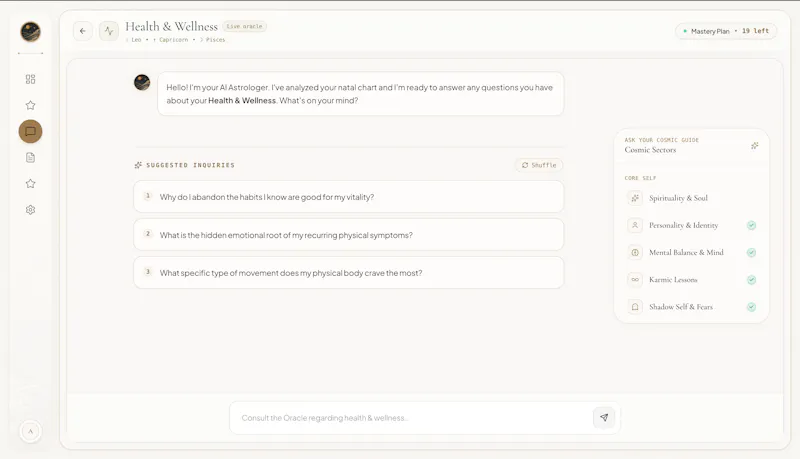The height and width of the screenshot is (459, 800).
Task: Open Mental Balance & Mind sector
Action: 691,252
